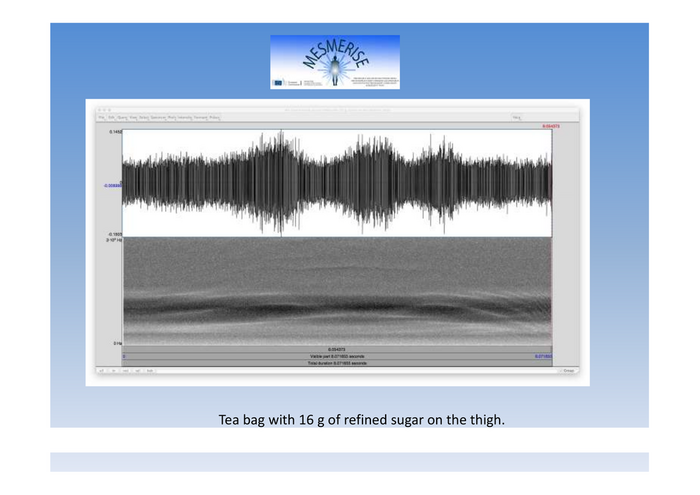Click the MESMERISE logo
This screenshot has height=495, width=700.
(x=334, y=62)
